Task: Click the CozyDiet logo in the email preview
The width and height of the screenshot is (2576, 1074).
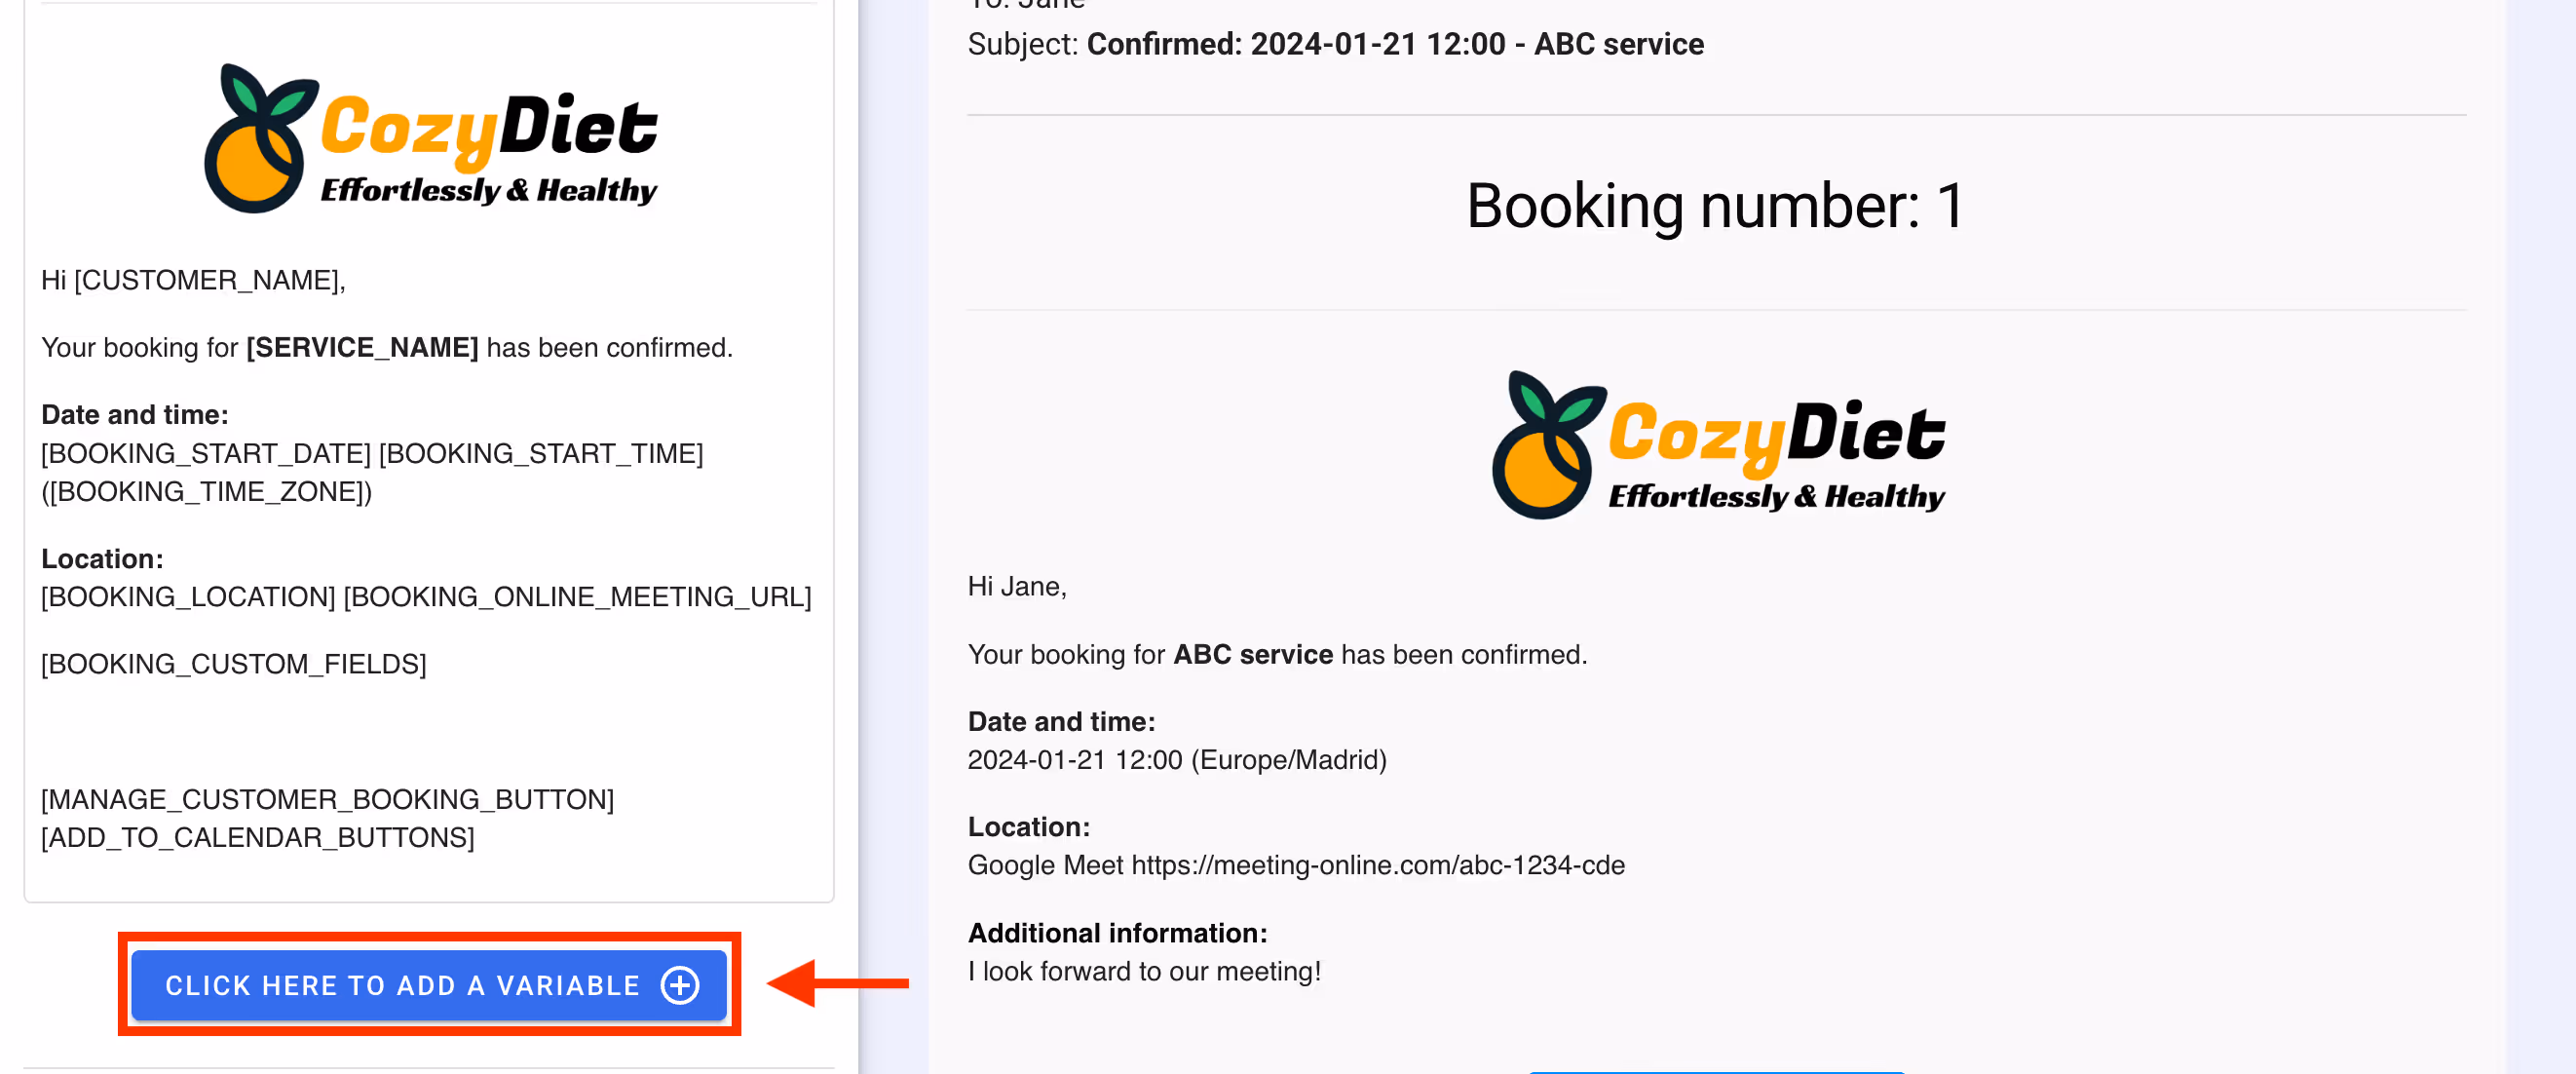Action: coord(1718,445)
